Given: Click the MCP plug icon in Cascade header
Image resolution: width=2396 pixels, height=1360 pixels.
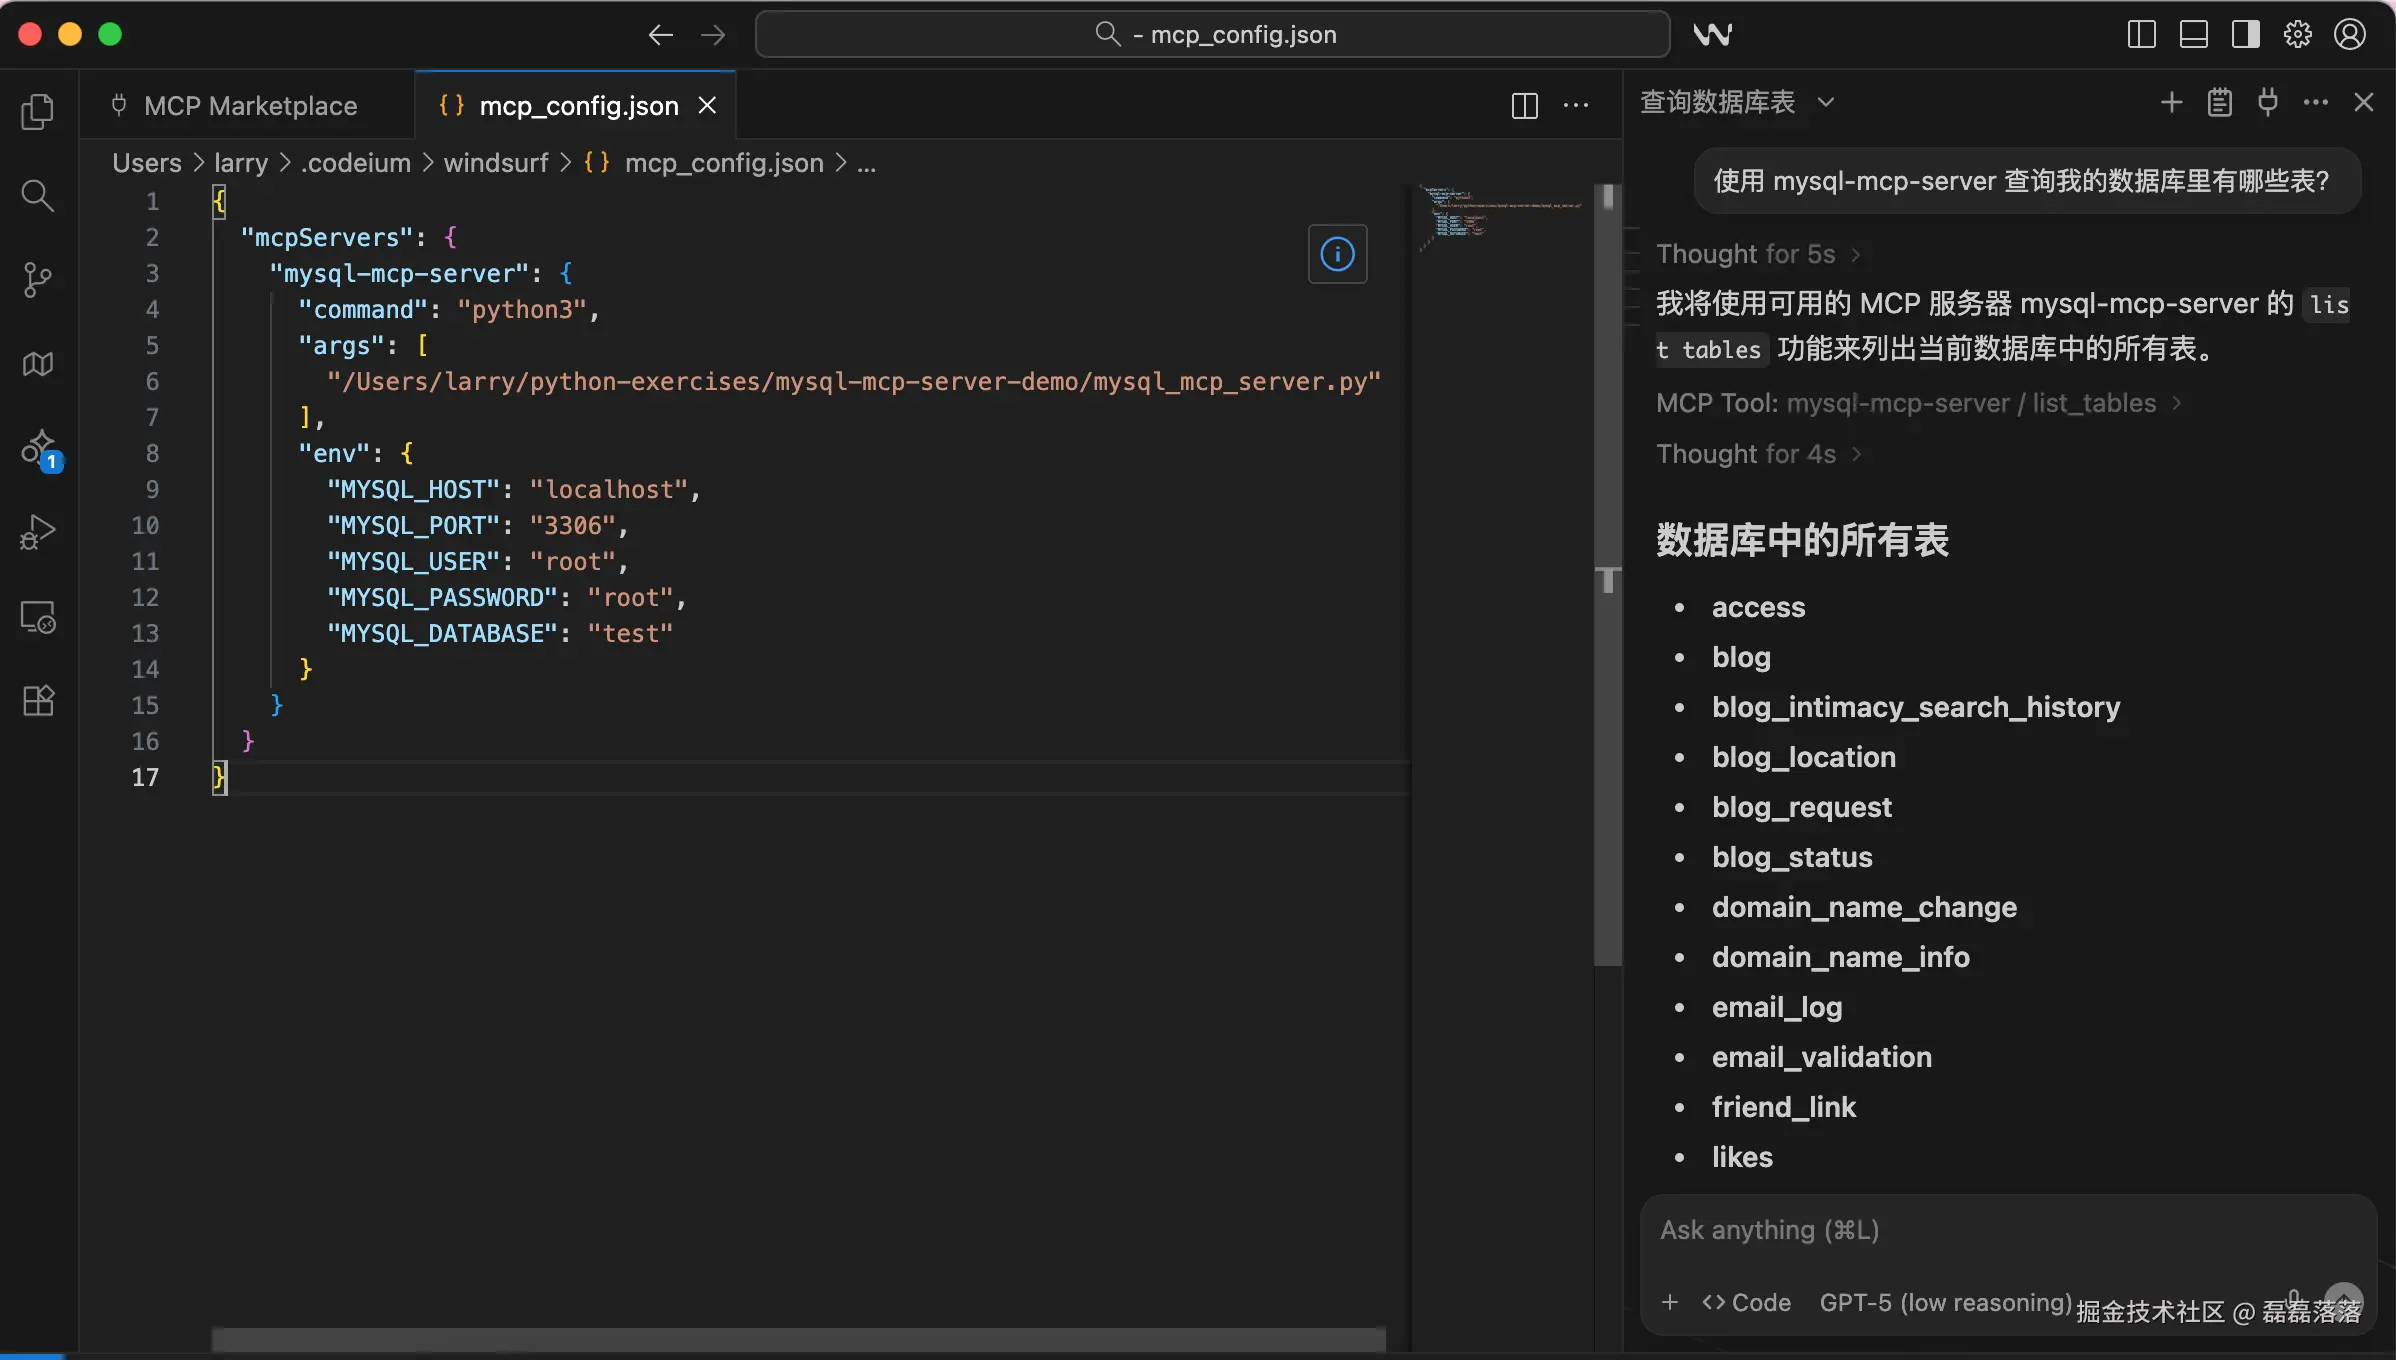Looking at the screenshot, I should point(2267,102).
